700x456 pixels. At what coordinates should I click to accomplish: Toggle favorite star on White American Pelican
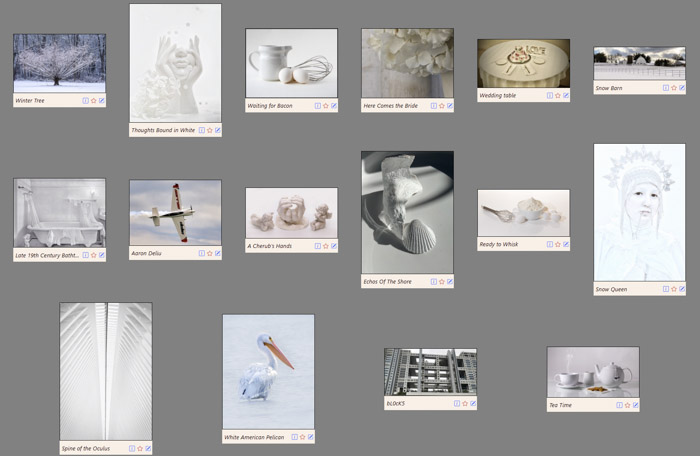pos(302,437)
